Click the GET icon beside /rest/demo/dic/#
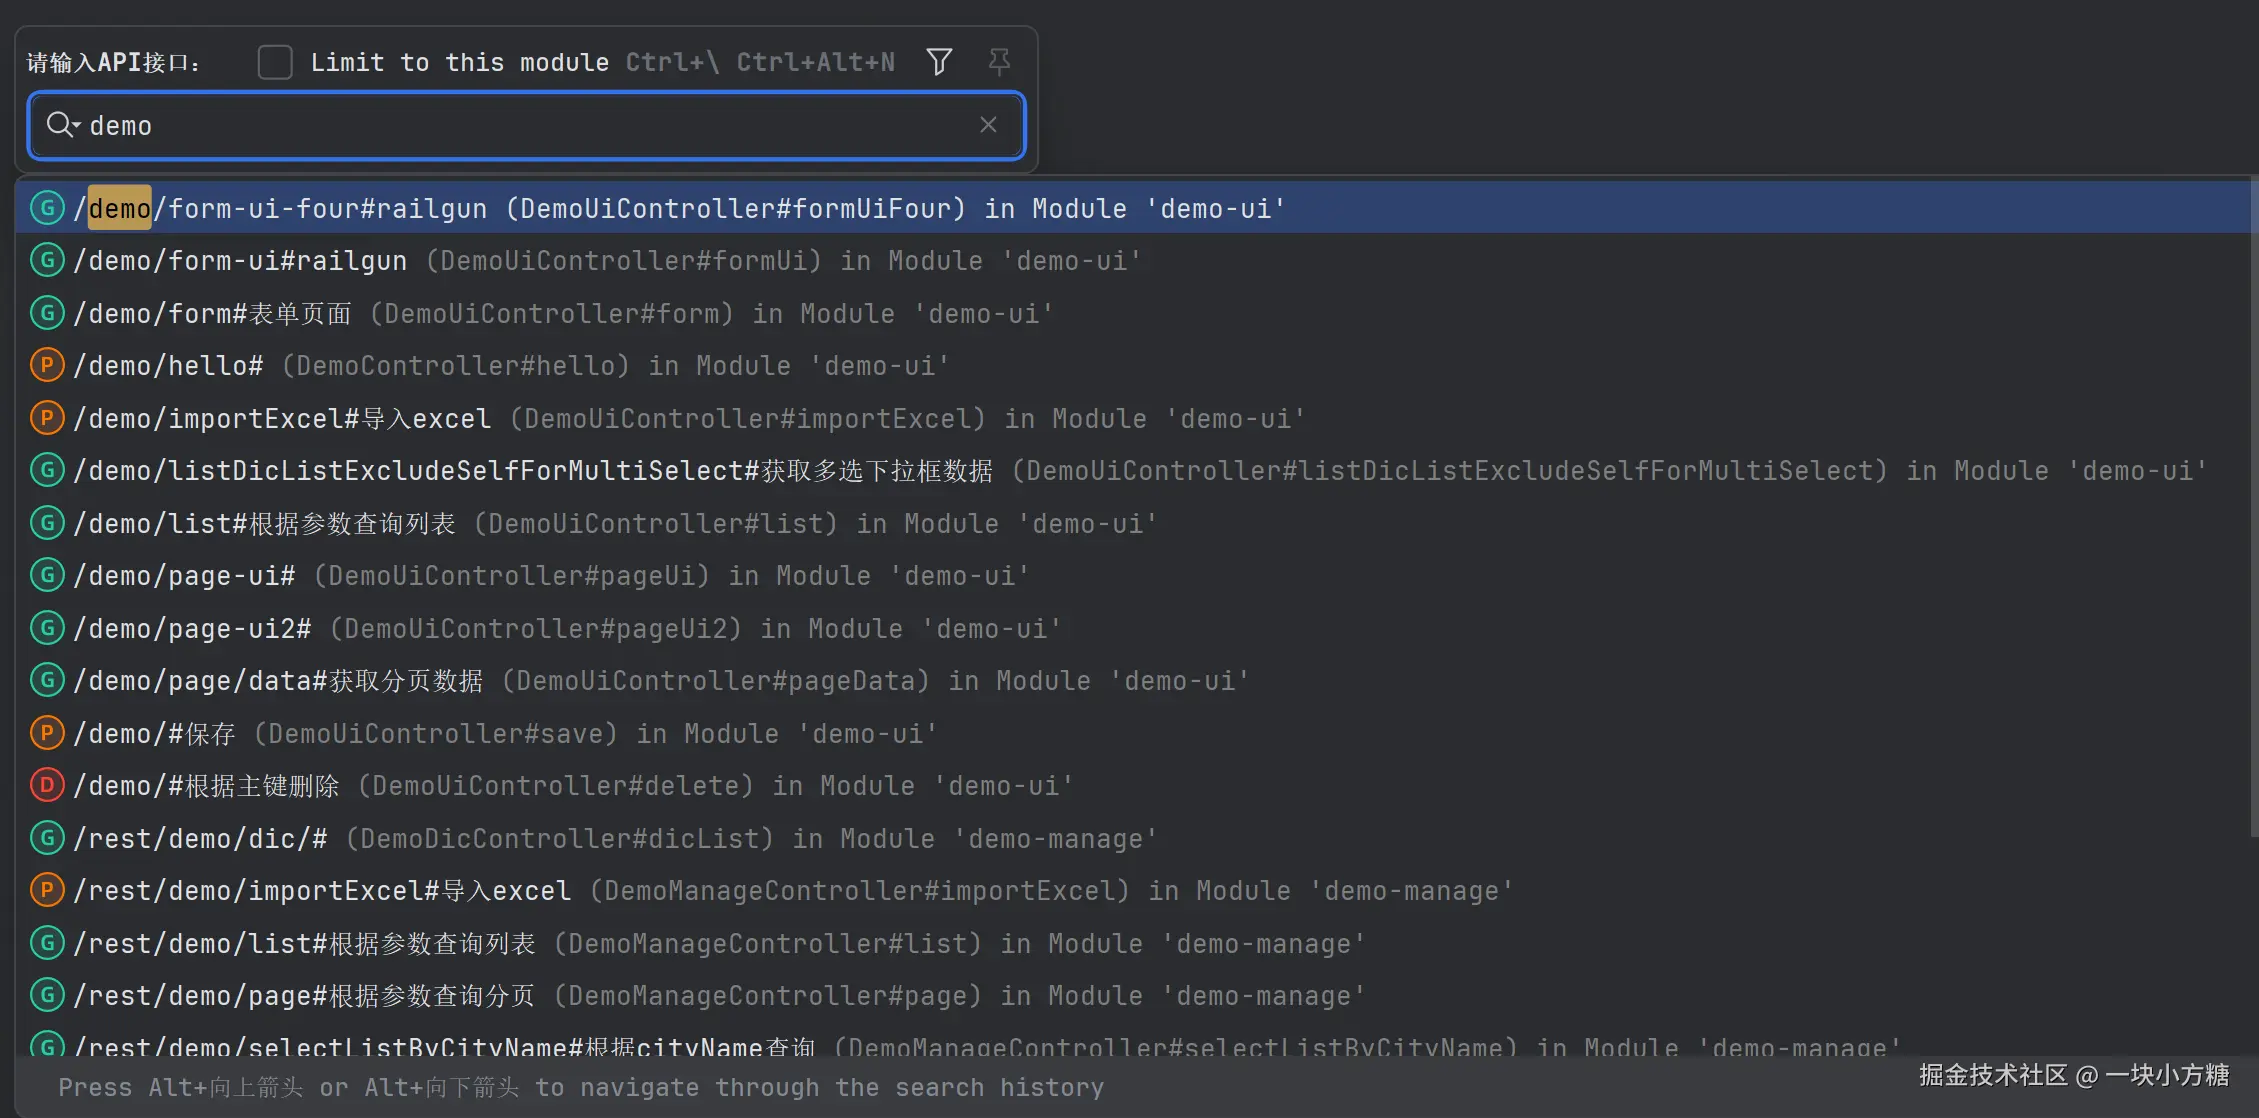This screenshot has height=1118, width=2259. pyautogui.click(x=47, y=838)
